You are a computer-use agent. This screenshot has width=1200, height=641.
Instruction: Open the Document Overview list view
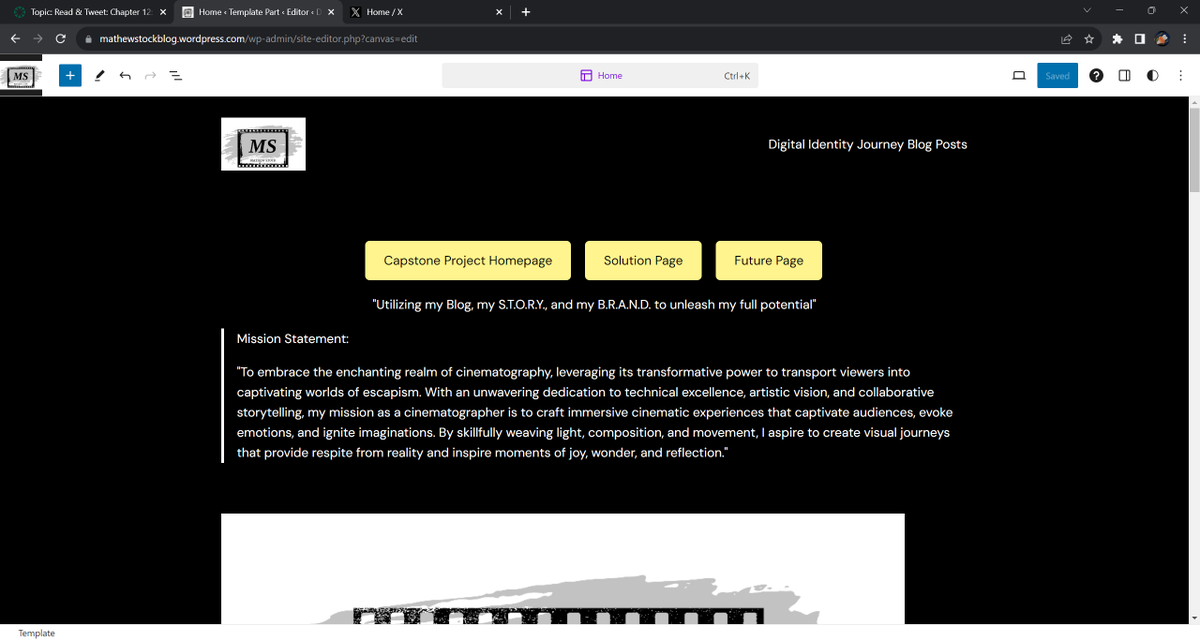176,75
